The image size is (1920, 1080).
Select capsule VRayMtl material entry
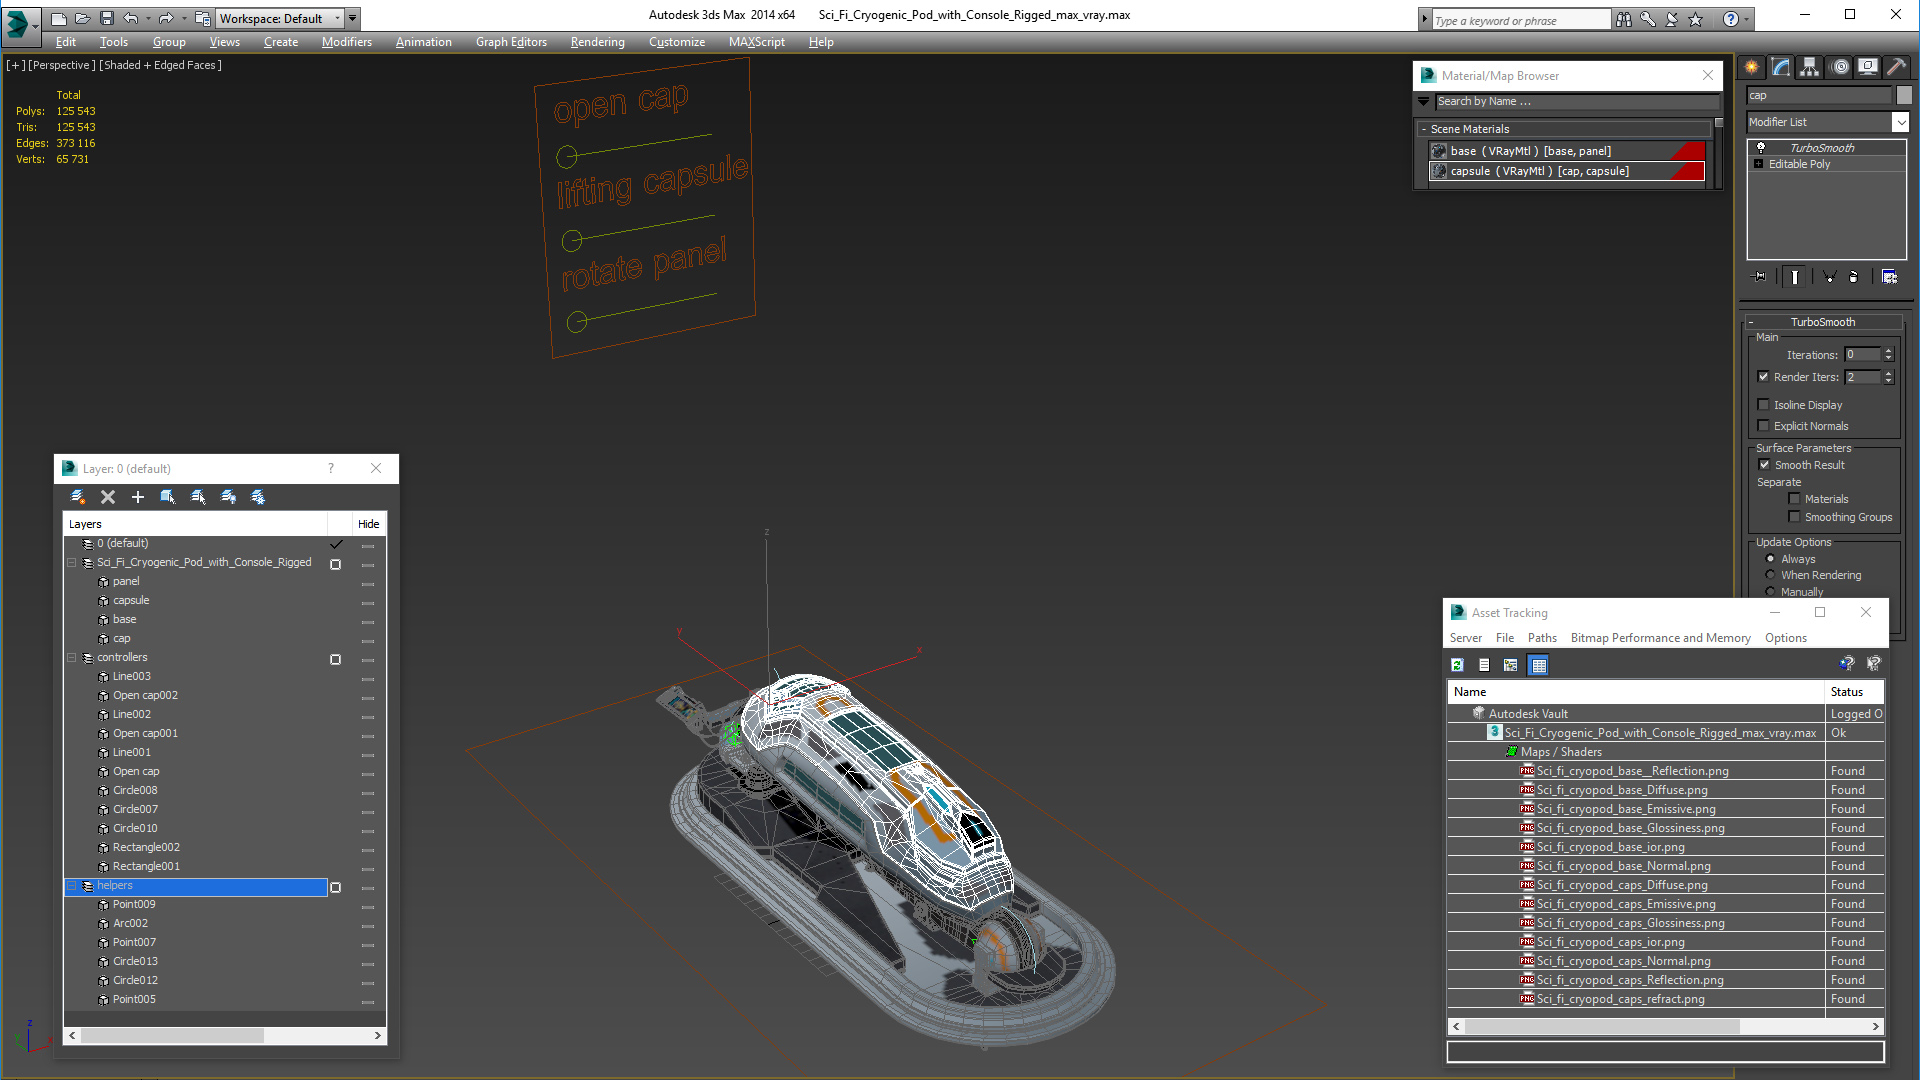1567,171
